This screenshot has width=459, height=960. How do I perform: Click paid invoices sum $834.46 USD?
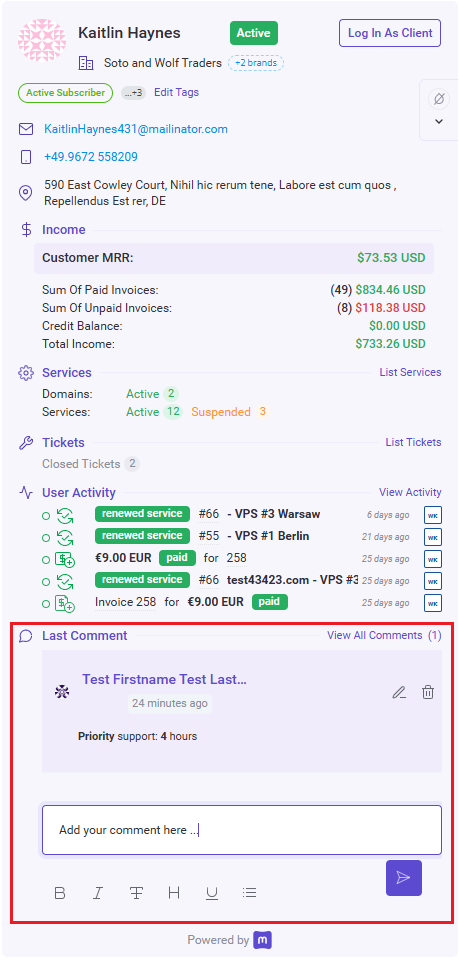(x=390, y=290)
